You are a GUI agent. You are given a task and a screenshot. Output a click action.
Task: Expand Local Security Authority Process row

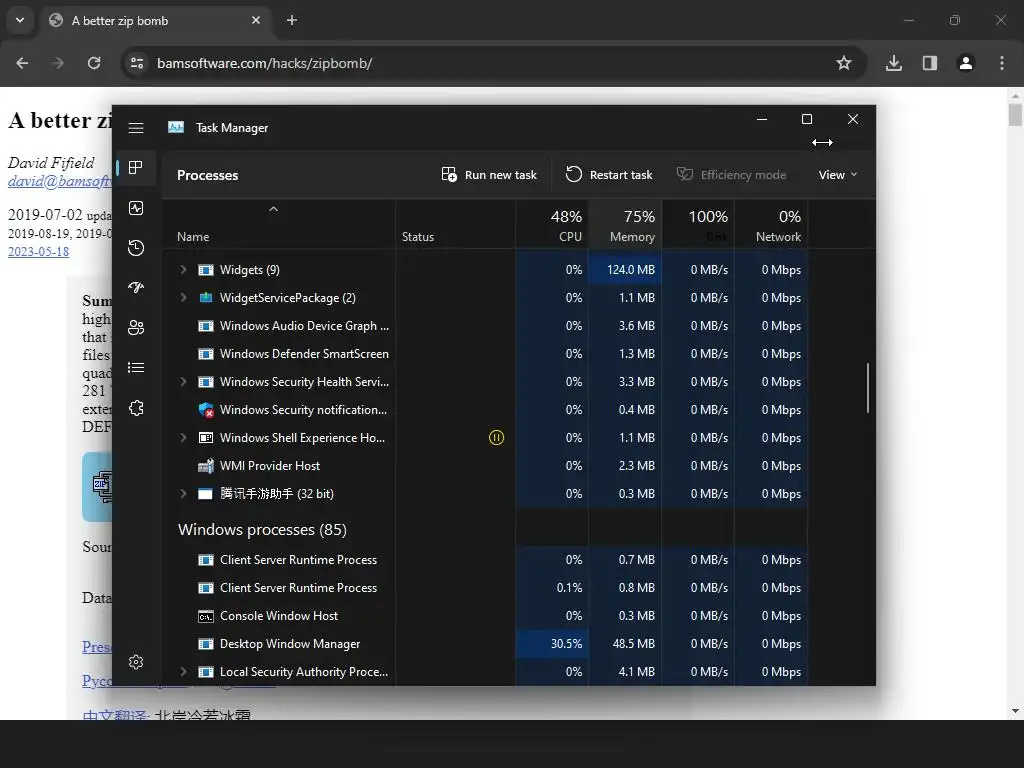[x=184, y=672]
